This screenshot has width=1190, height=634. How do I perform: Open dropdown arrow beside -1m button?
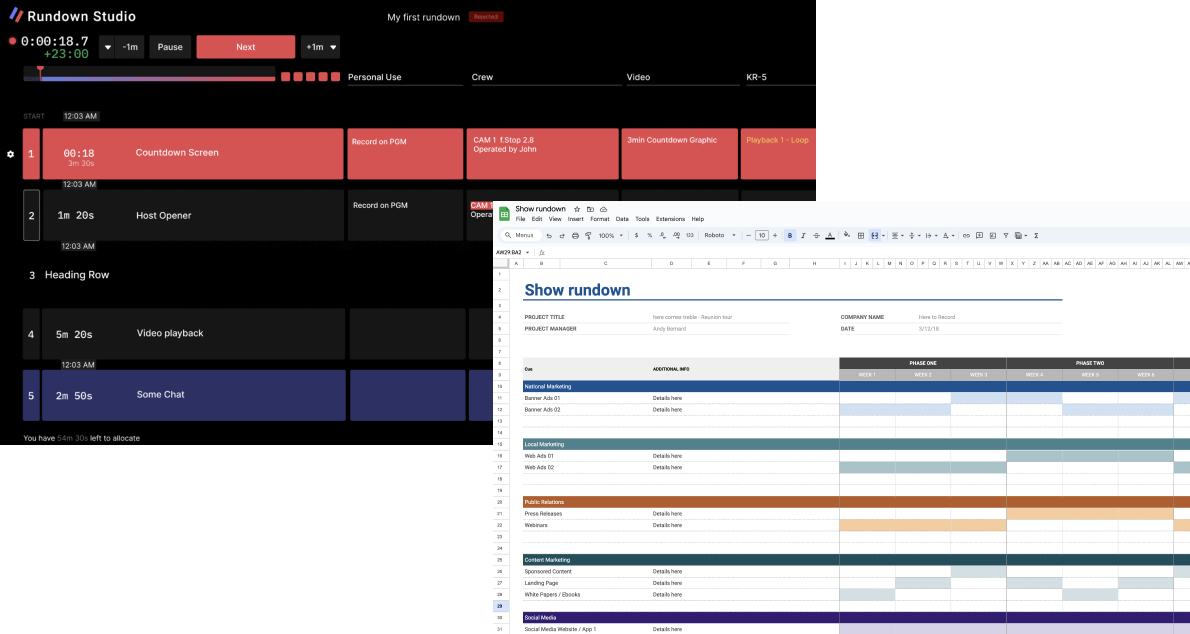tap(108, 47)
